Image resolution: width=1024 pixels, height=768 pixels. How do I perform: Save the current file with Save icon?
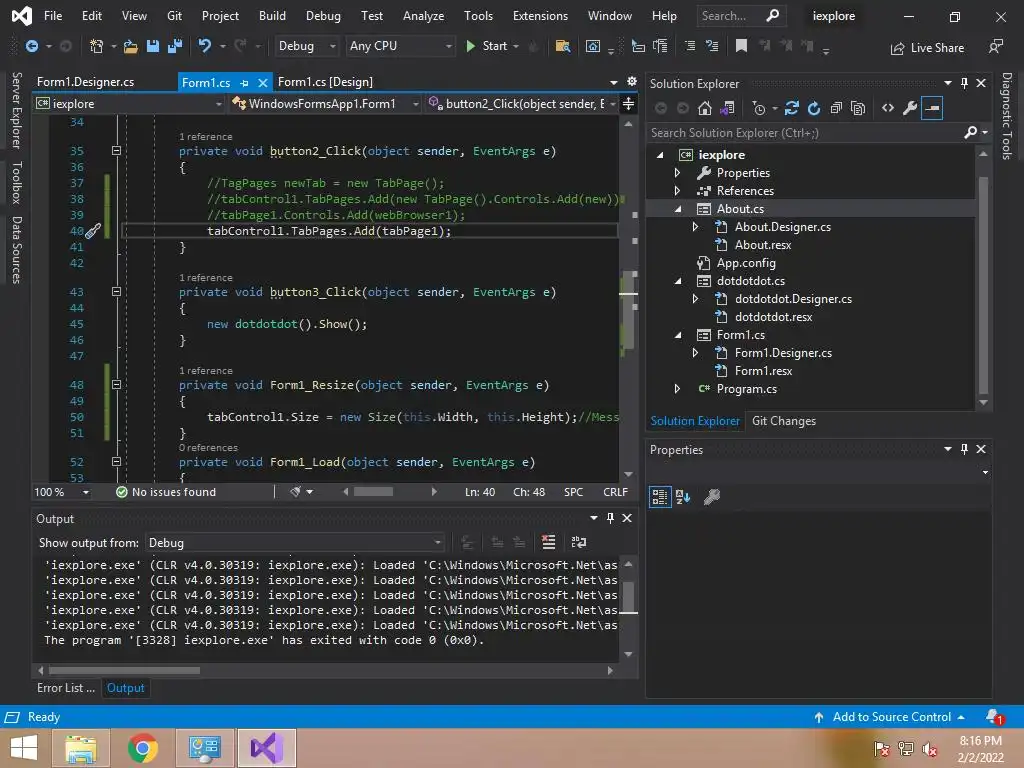coord(153,46)
